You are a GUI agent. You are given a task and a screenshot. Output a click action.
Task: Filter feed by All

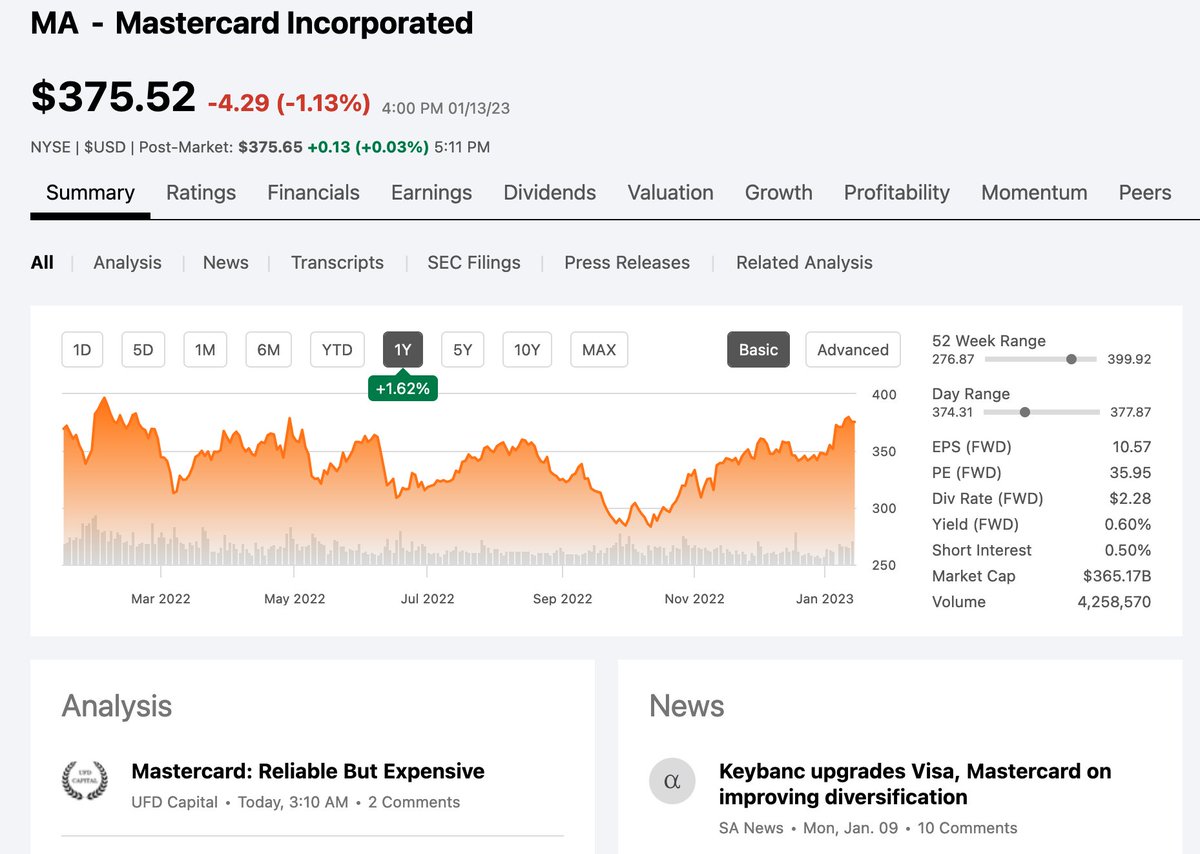point(42,263)
